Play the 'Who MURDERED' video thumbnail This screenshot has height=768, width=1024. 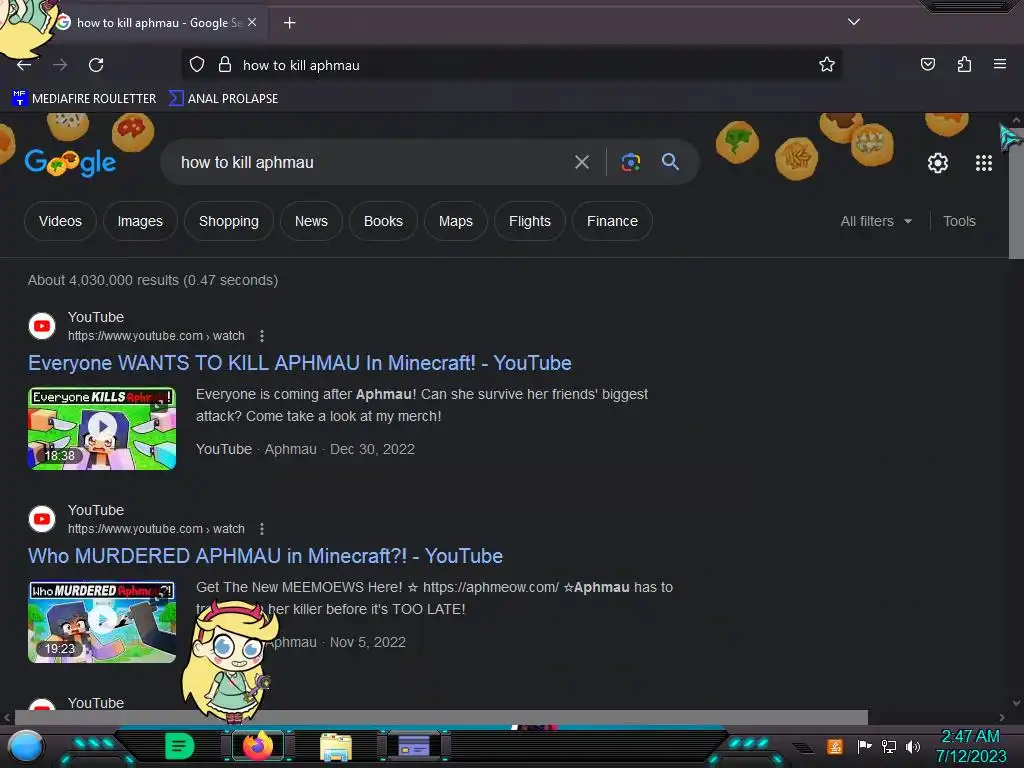pyautogui.click(x=102, y=622)
